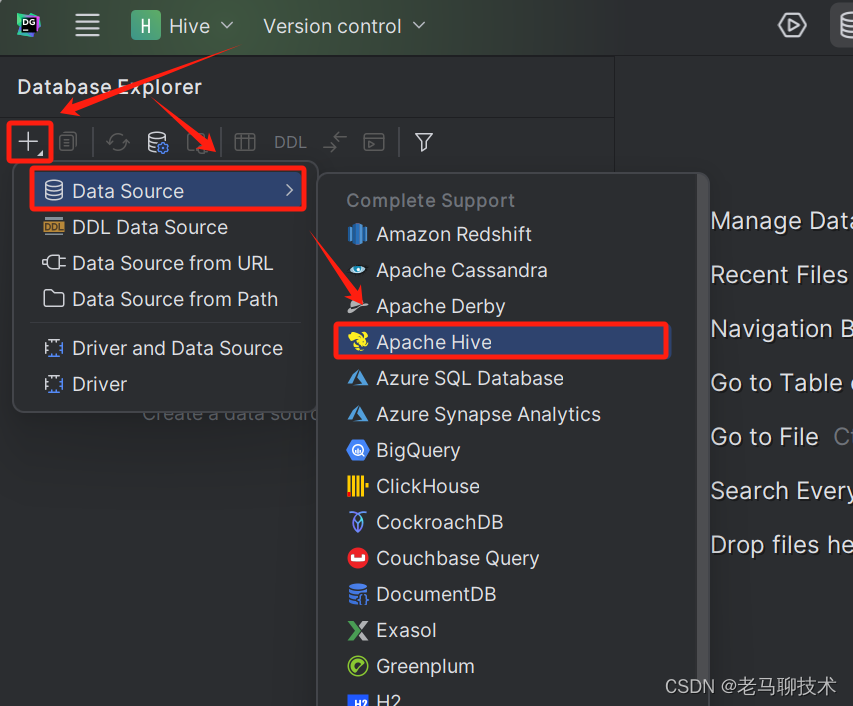Click the Refresh toolbar icon

118,143
